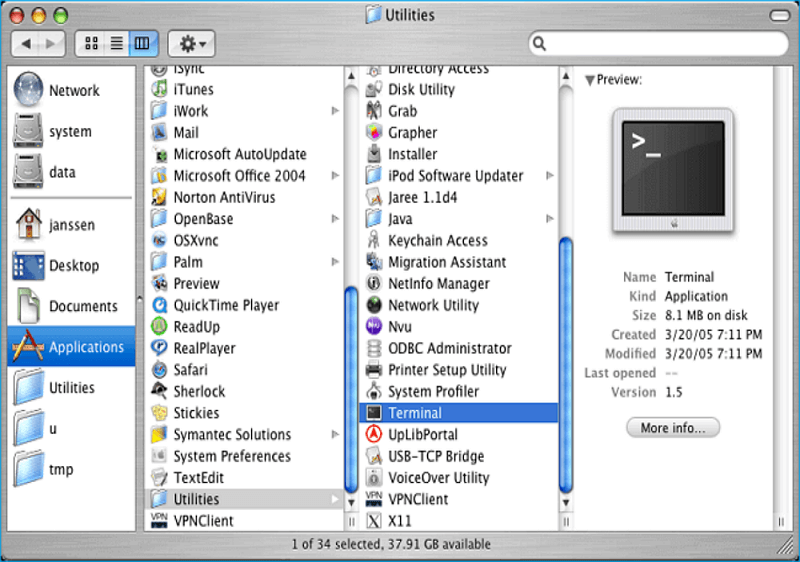
Task: Open the janssen home folder icon
Action: pos(29,224)
